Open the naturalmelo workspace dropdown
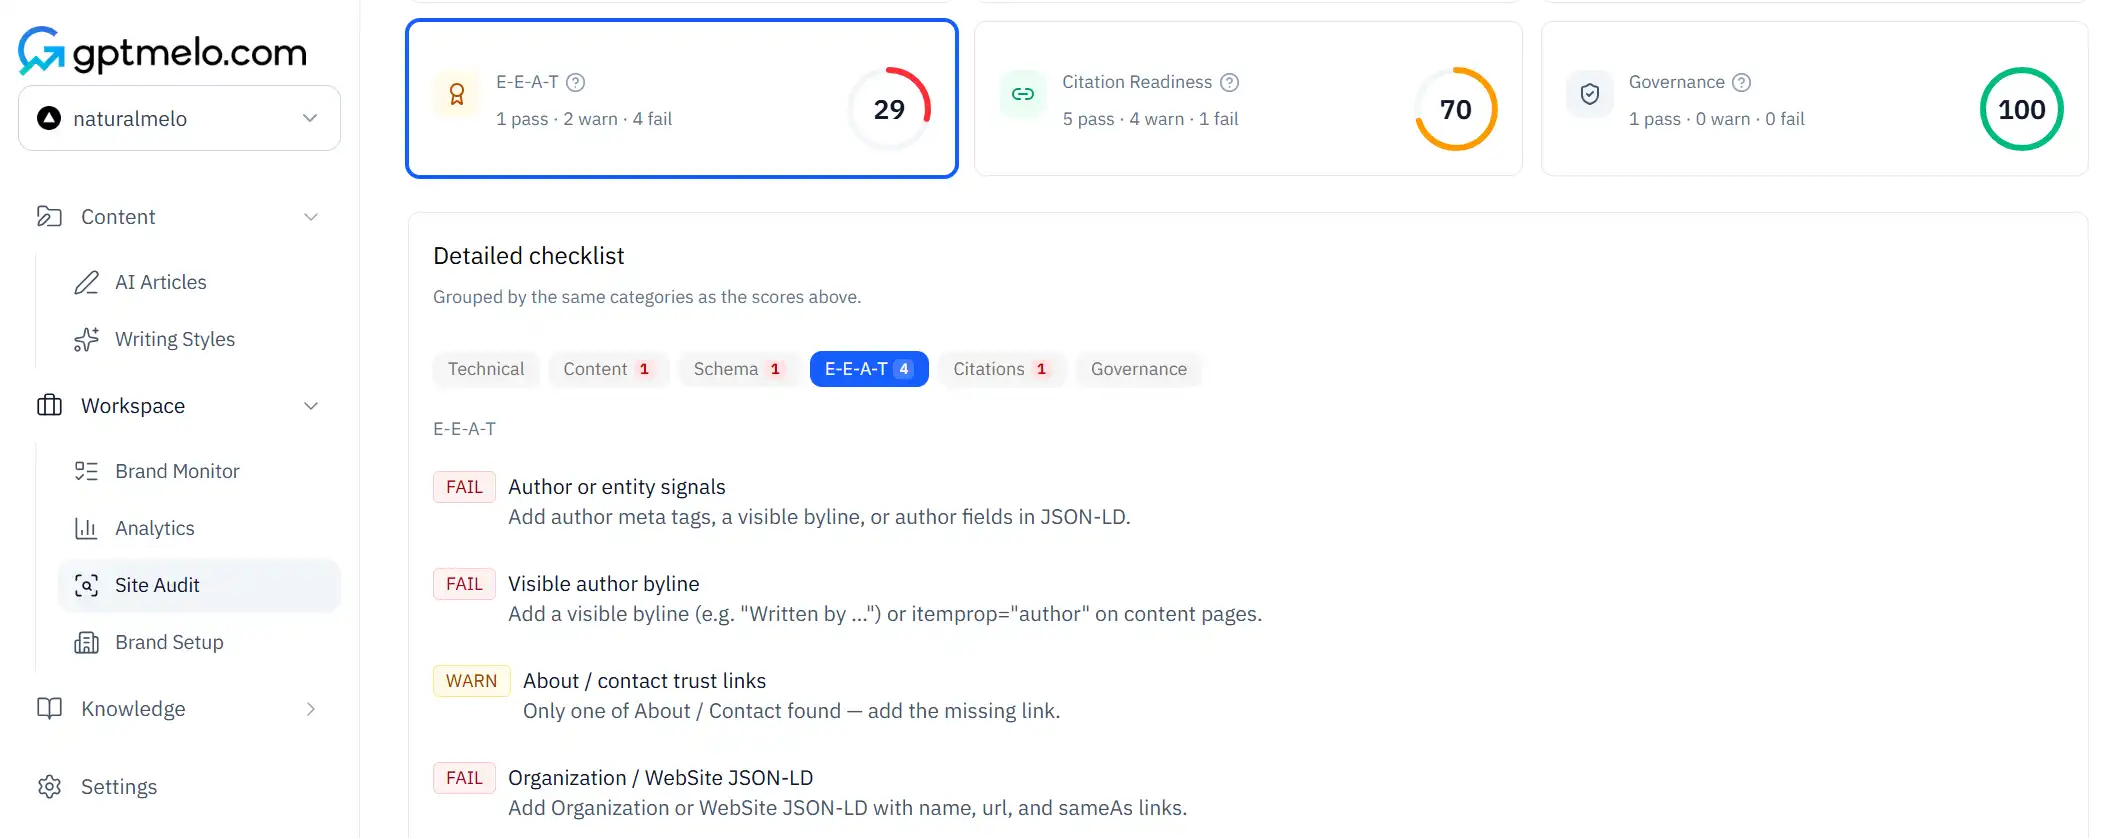The width and height of the screenshot is (2121, 838). [179, 118]
